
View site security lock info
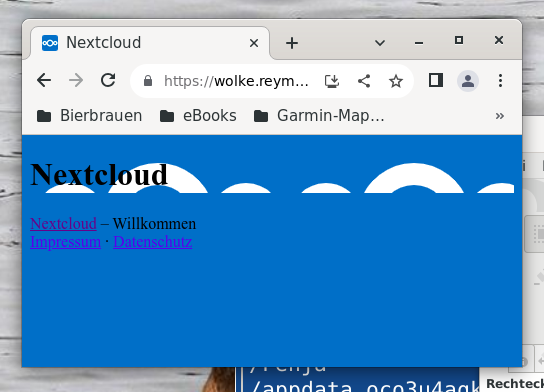click(x=148, y=81)
